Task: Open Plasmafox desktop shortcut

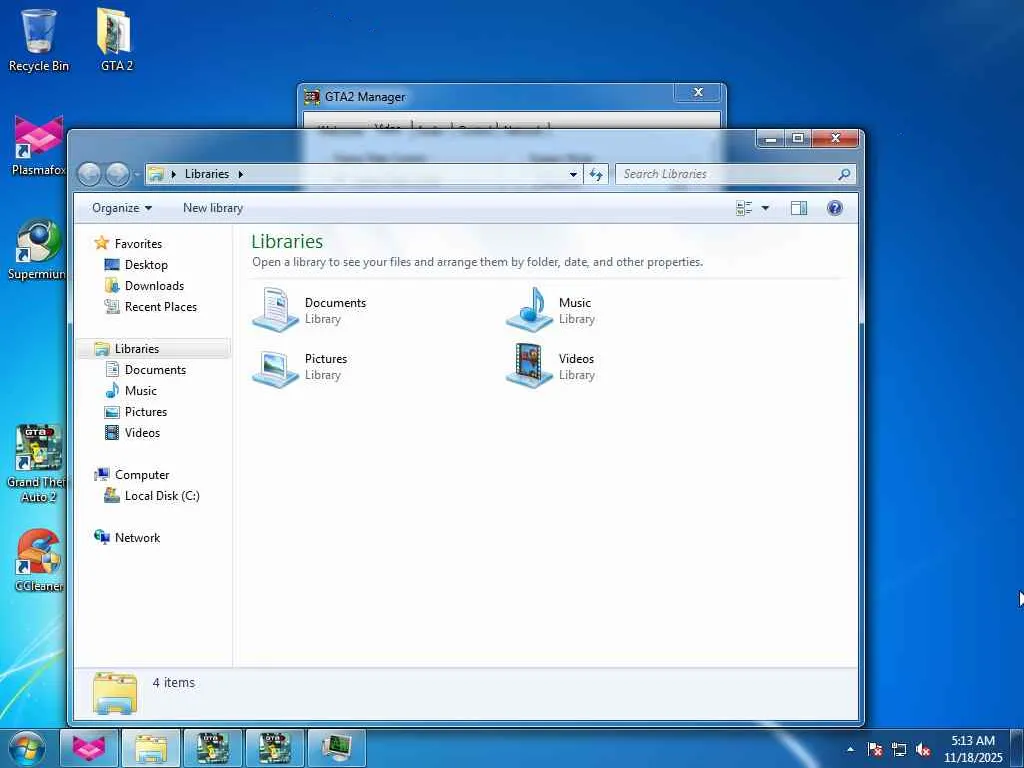Action: (39, 146)
